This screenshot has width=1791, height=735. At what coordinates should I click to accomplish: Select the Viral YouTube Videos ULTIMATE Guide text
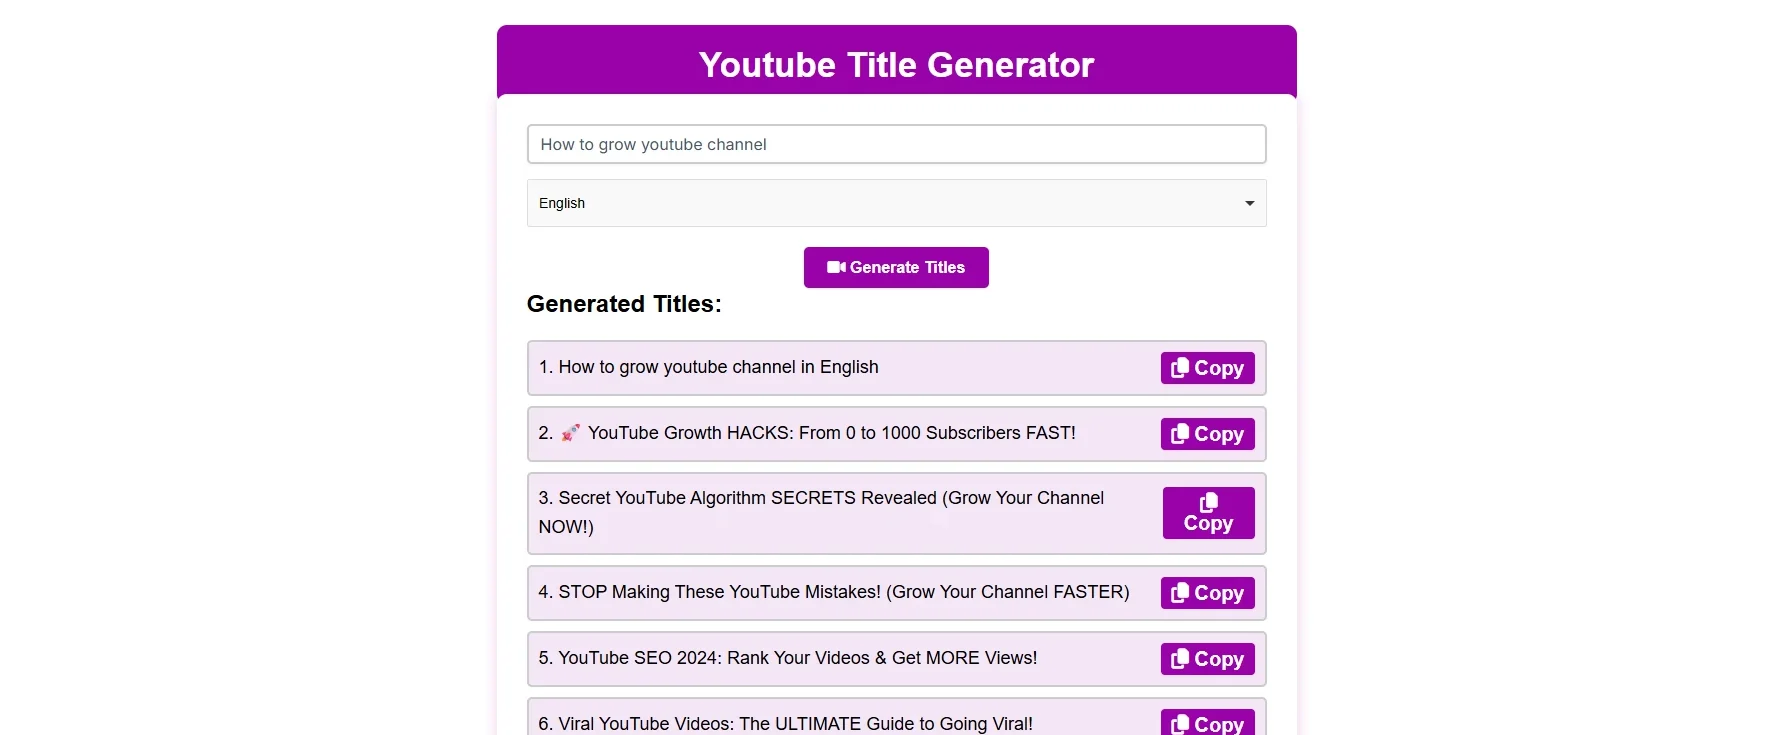click(x=786, y=724)
